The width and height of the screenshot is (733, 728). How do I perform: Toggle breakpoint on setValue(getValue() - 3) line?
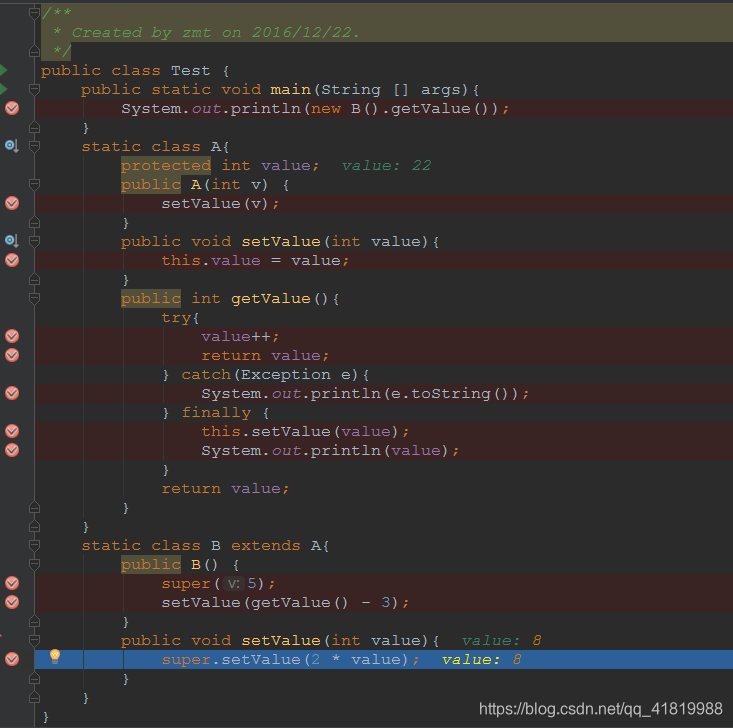tap(12, 602)
